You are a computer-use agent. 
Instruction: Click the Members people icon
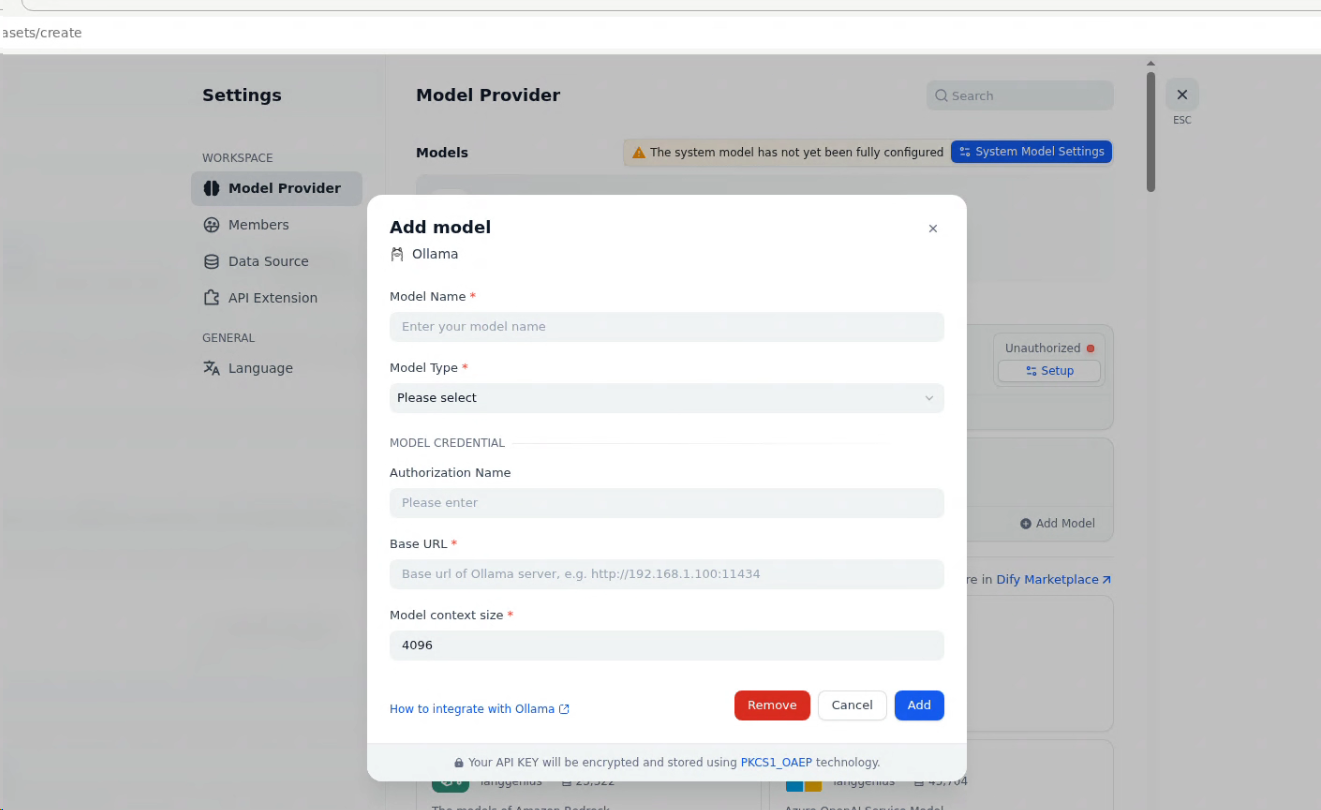(211, 225)
